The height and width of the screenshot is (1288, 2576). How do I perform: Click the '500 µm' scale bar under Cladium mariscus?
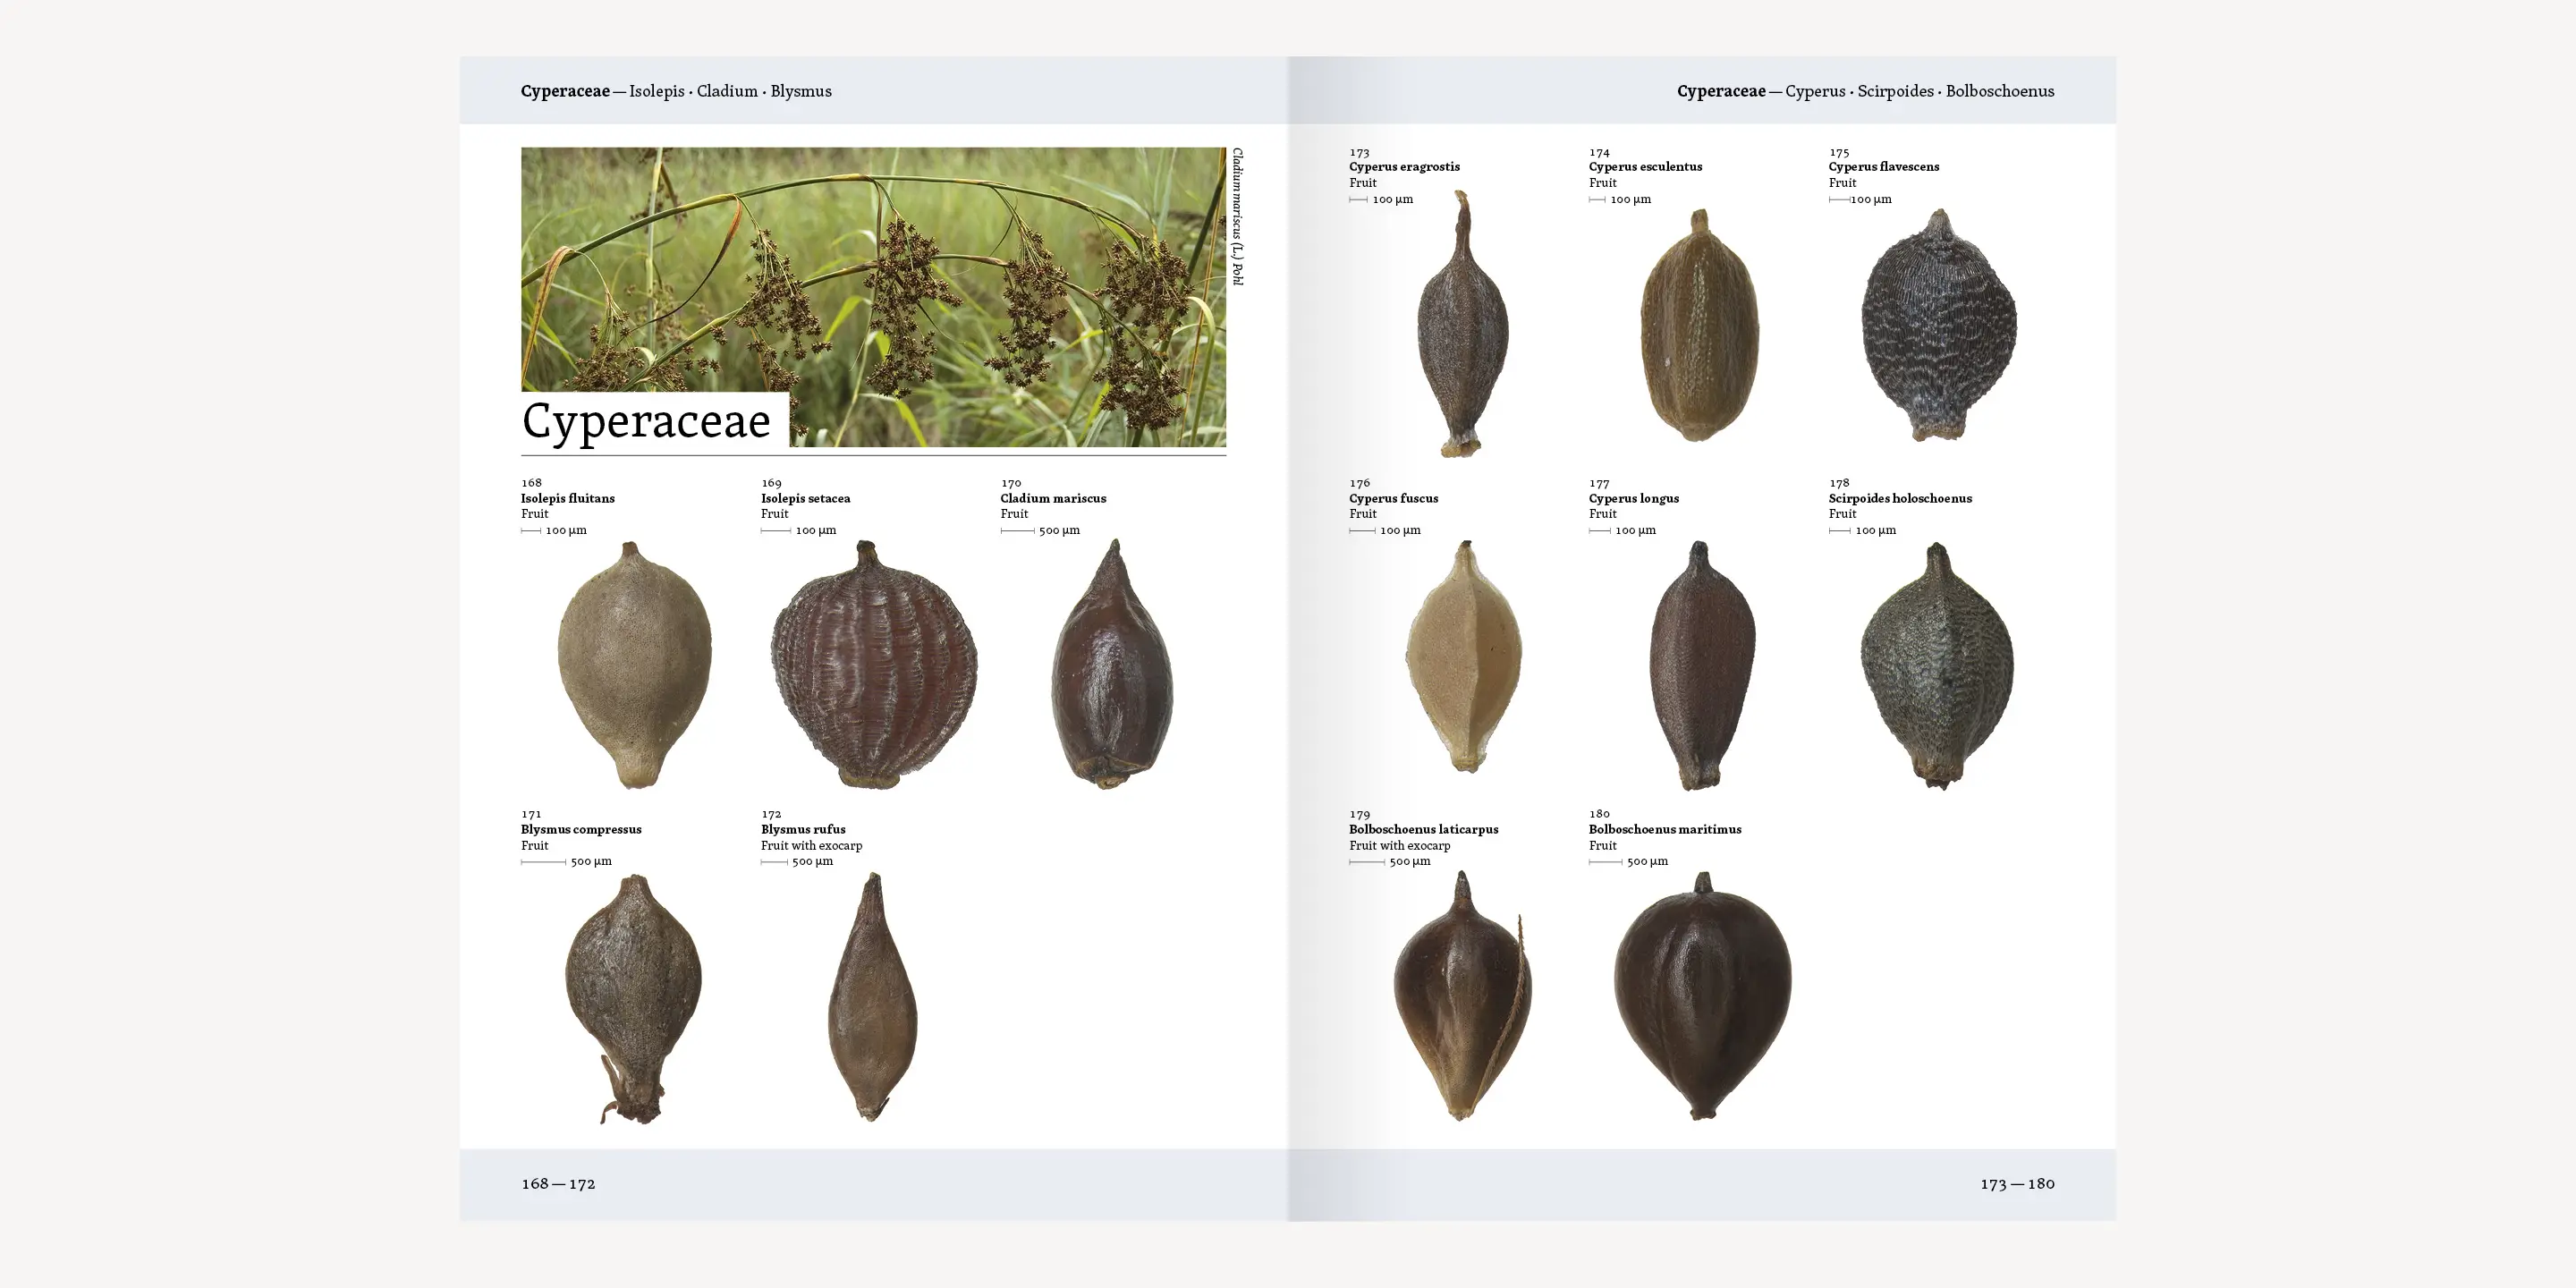coord(1040,531)
